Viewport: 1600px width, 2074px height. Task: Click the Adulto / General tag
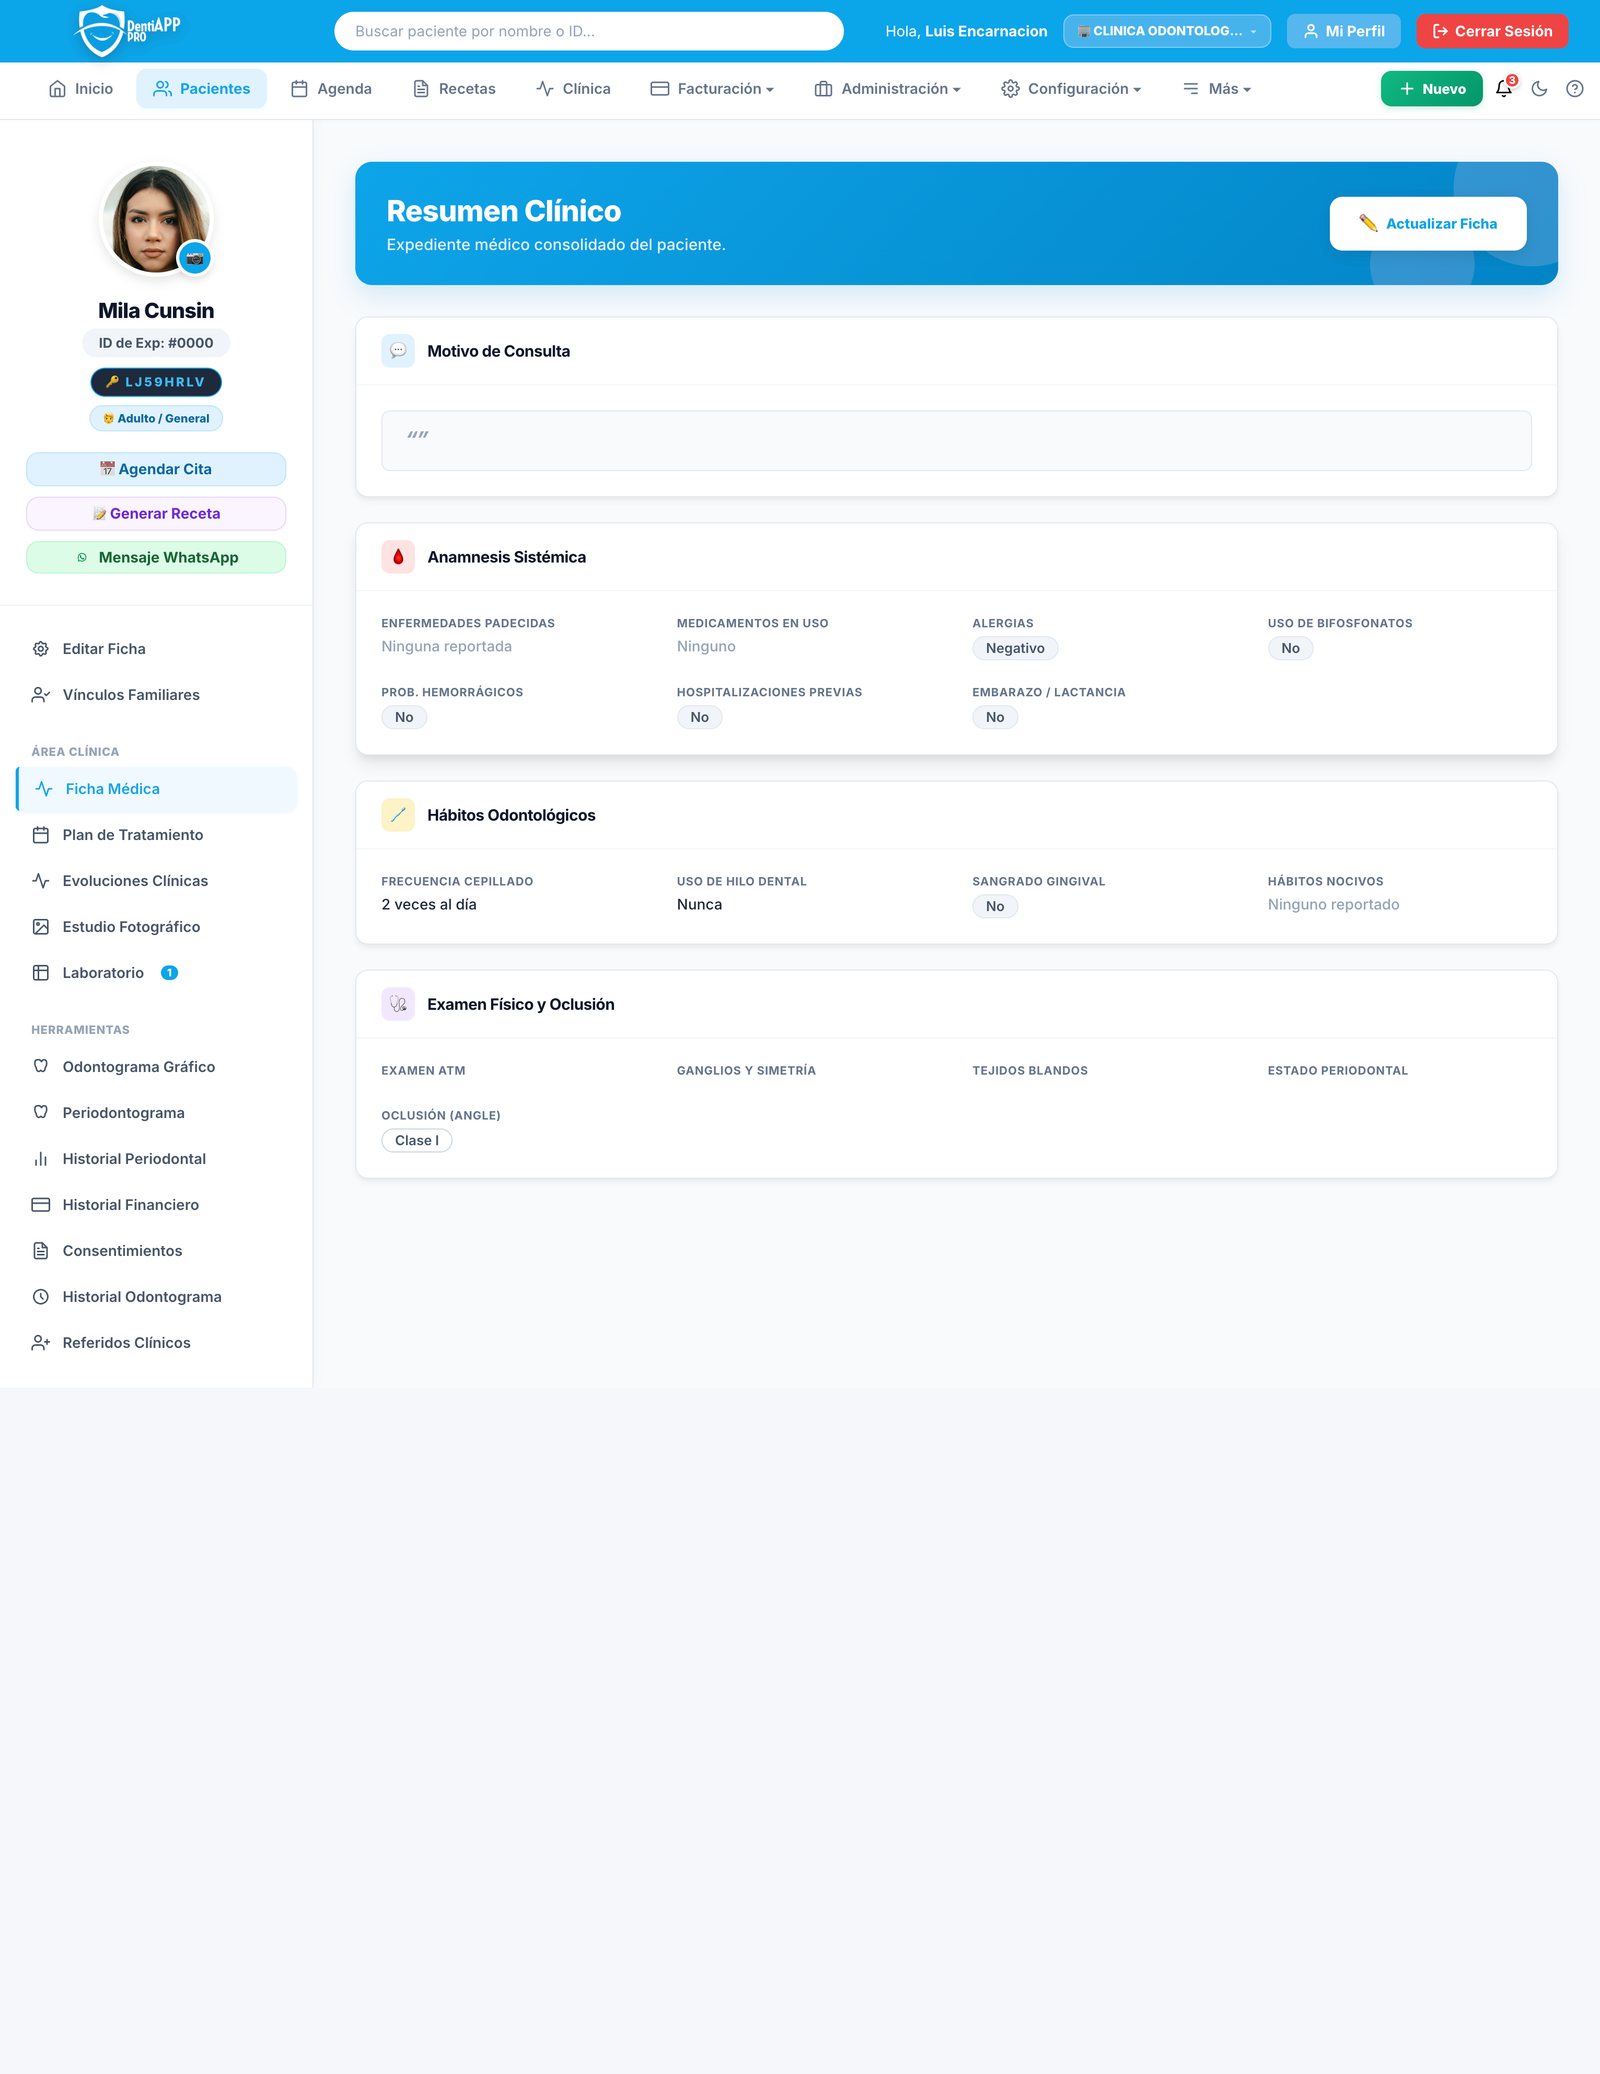tap(156, 419)
